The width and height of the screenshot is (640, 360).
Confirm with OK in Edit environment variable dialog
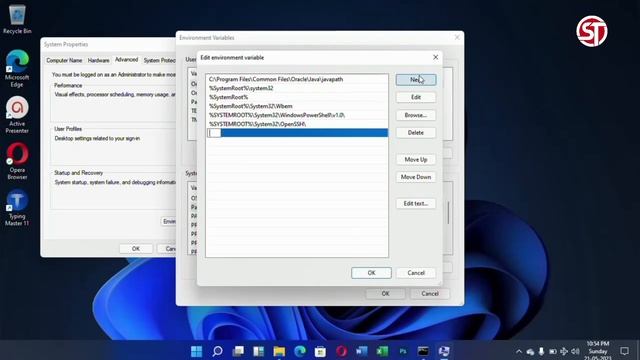tap(371, 273)
